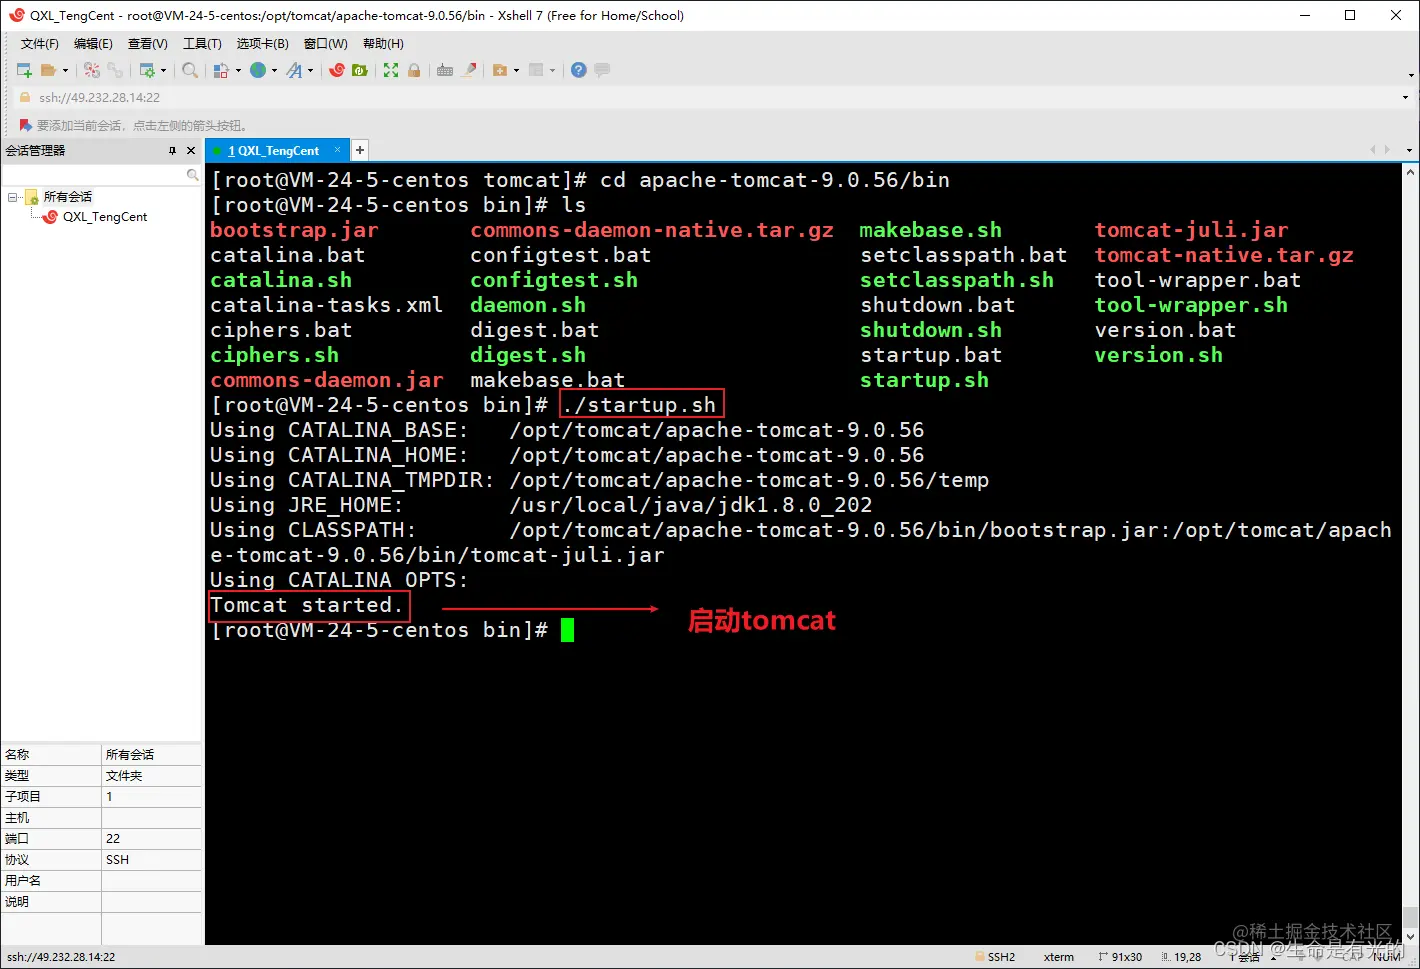Click the green Xagent toolbar icon
The width and height of the screenshot is (1420, 969).
[x=360, y=70]
